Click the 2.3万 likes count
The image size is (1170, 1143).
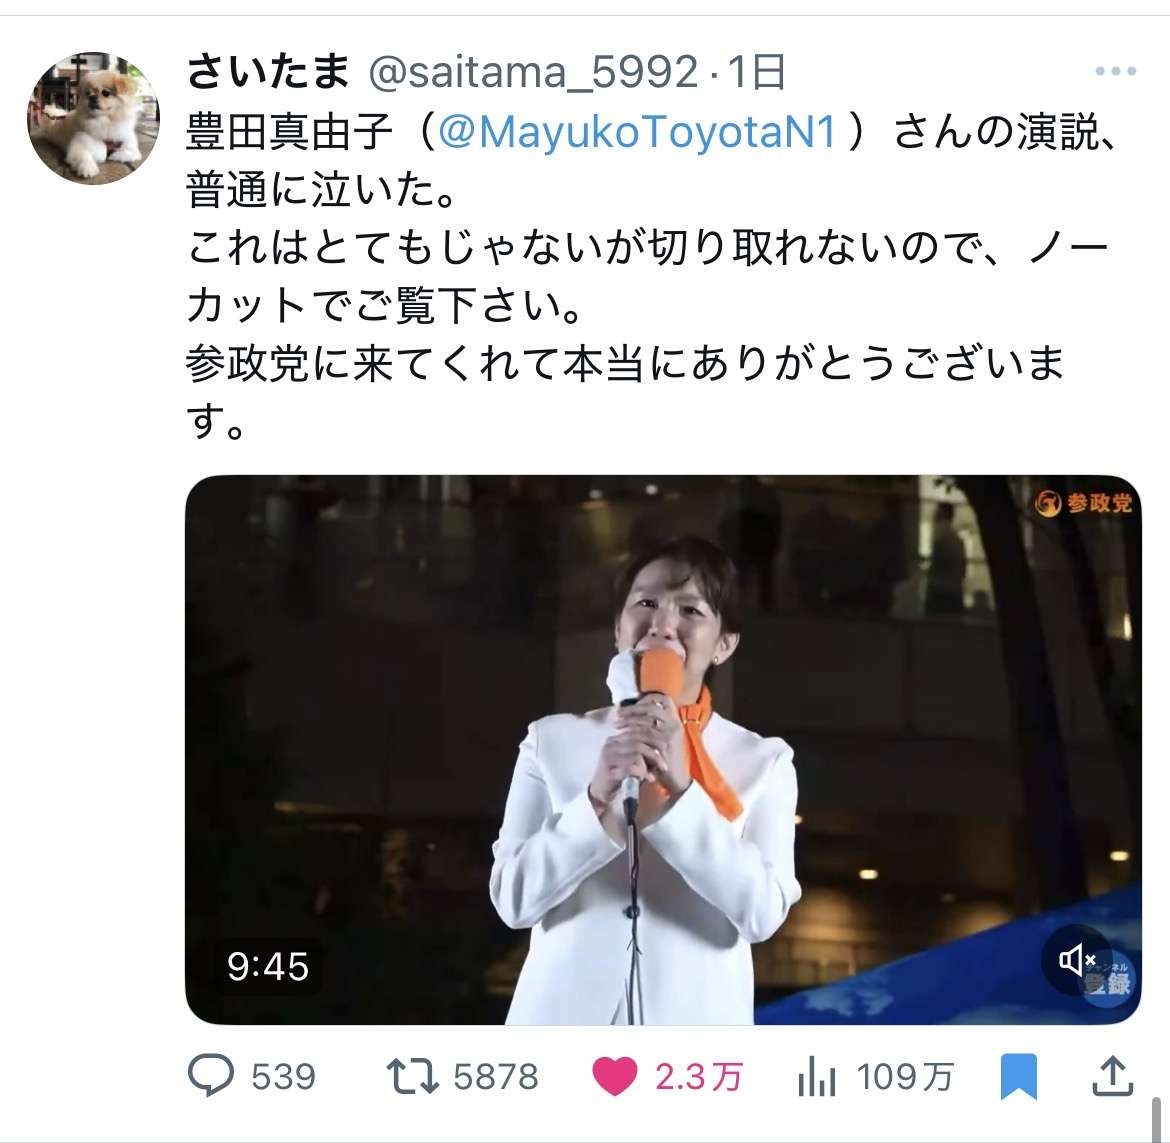tap(698, 1077)
